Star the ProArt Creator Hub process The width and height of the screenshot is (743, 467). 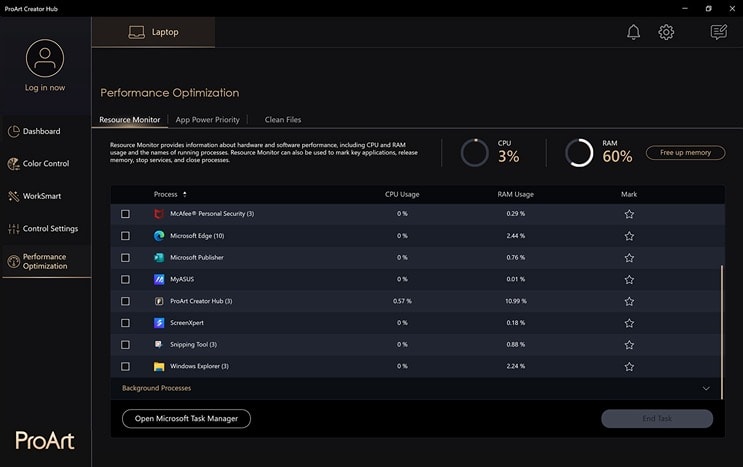click(629, 301)
